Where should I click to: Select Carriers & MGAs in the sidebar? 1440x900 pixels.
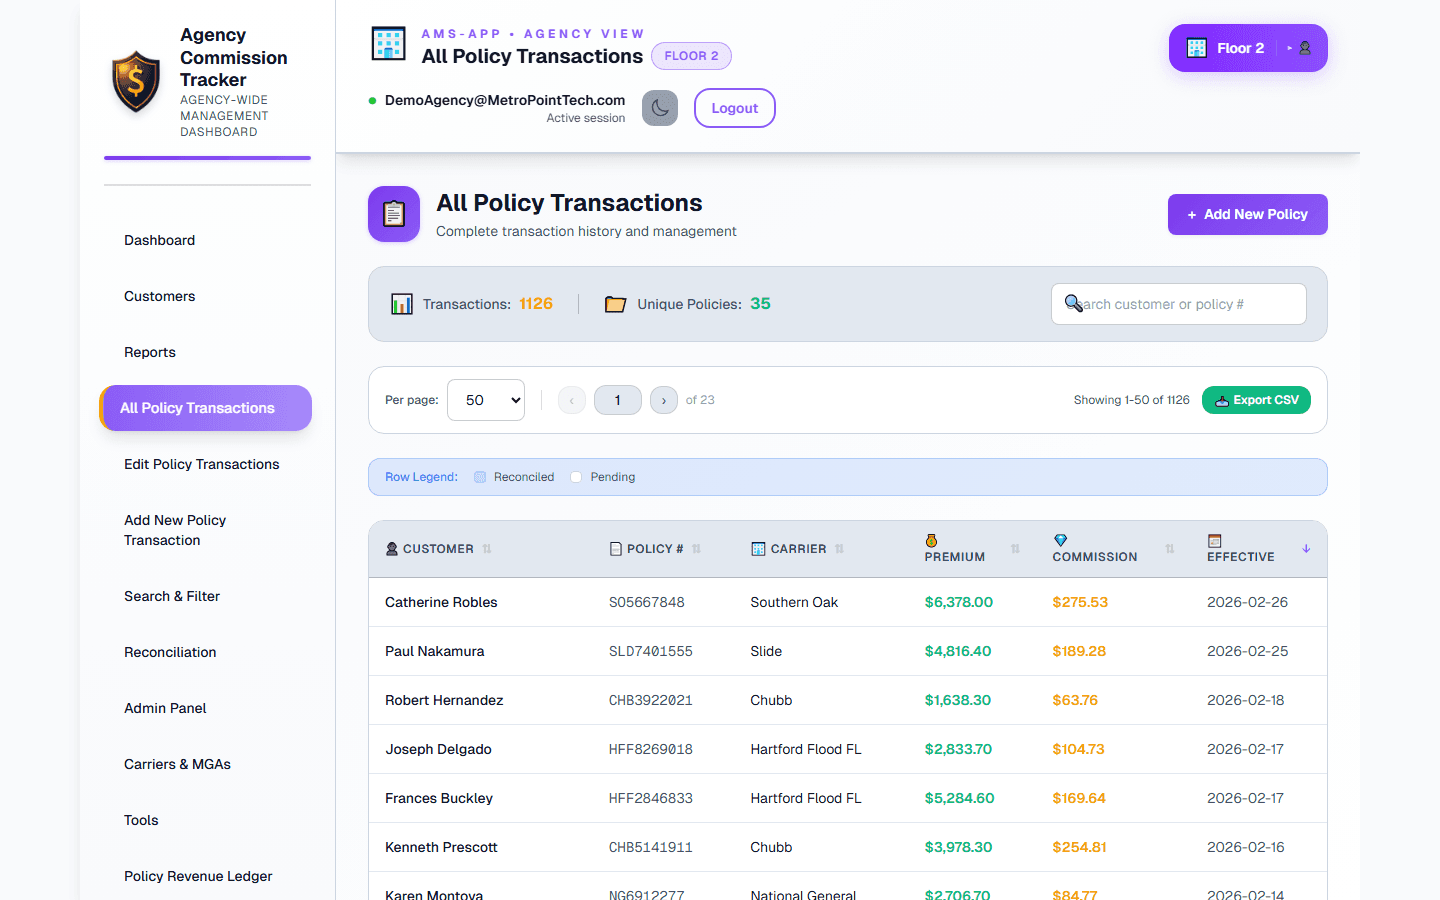coord(177,764)
